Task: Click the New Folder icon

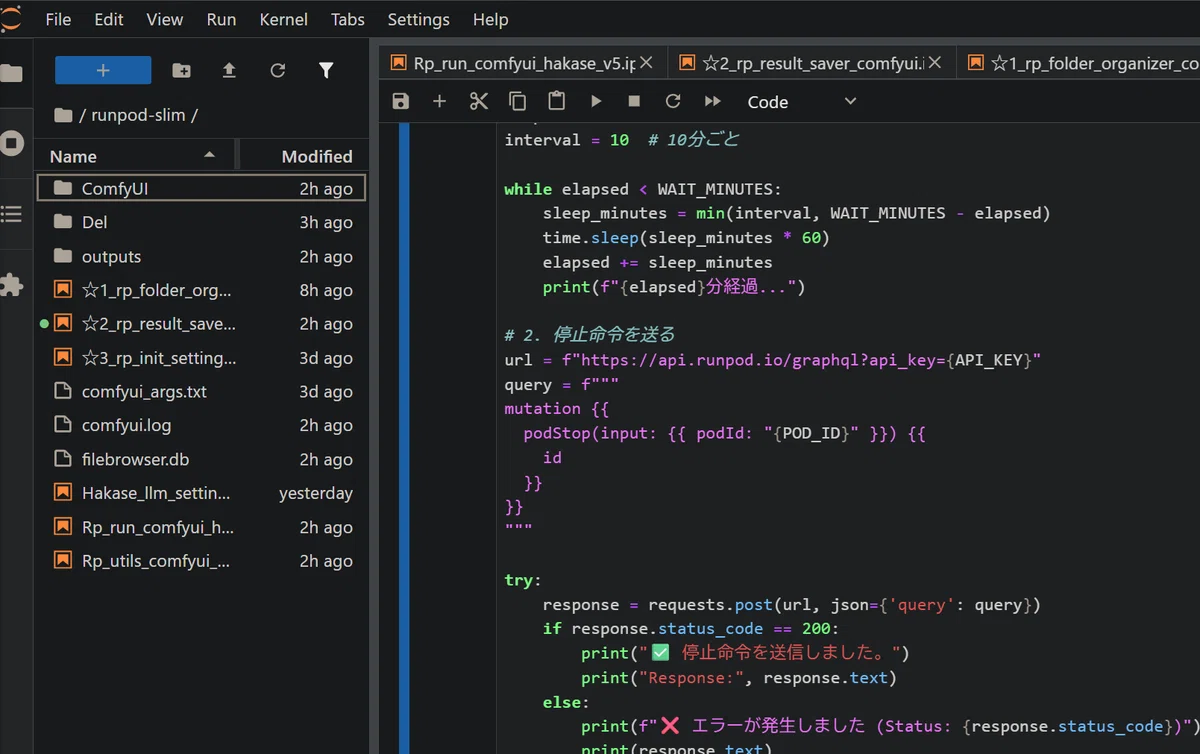Action: (181, 70)
